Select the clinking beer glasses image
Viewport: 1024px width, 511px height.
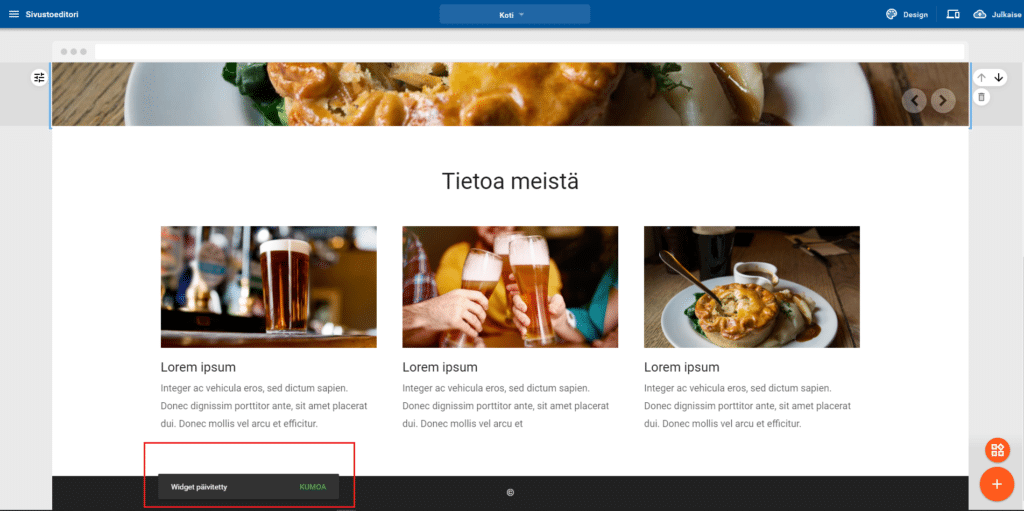coord(510,287)
